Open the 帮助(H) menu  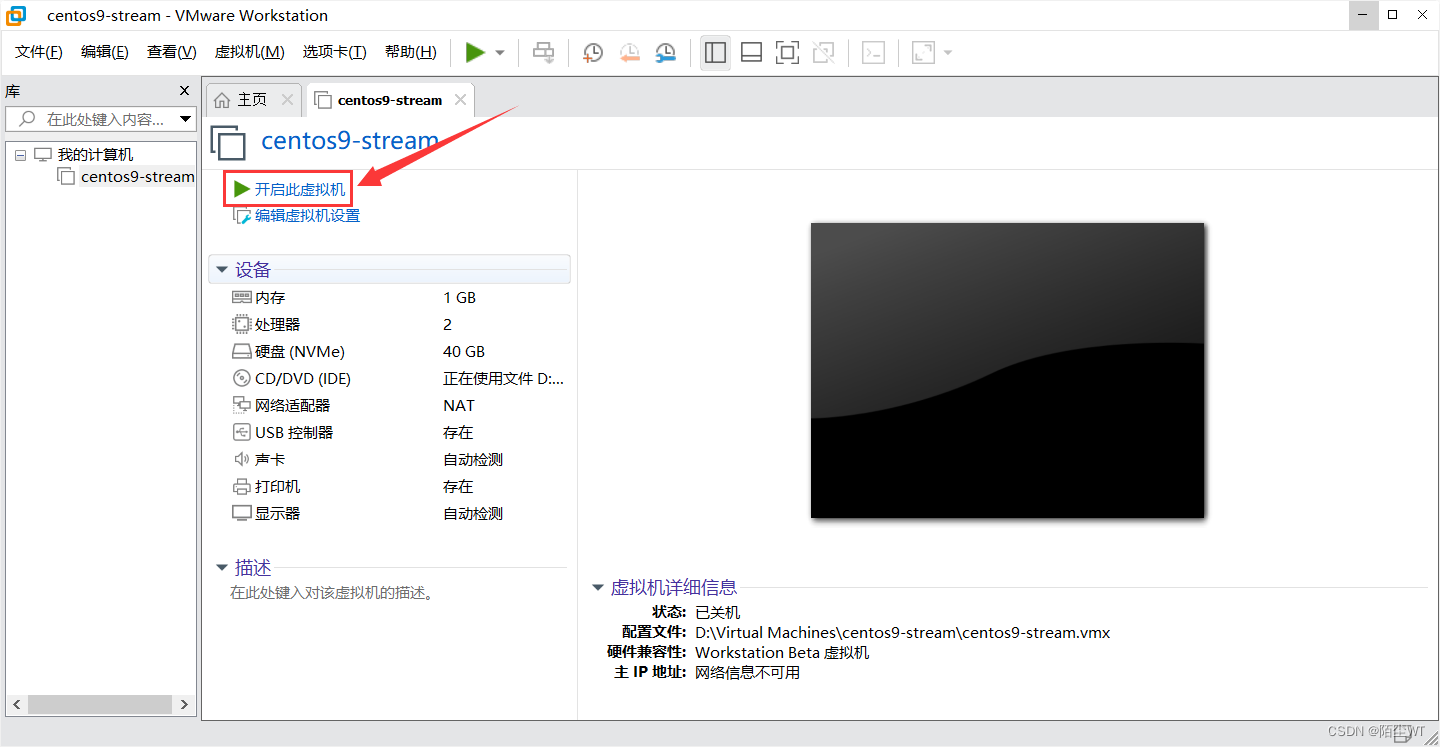pyautogui.click(x=410, y=52)
